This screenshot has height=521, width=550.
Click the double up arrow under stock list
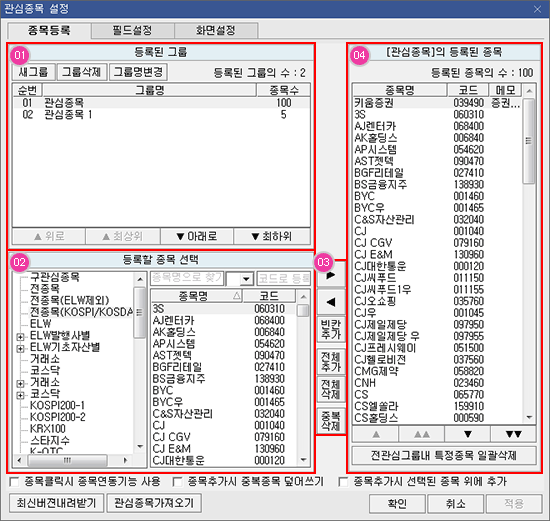tap(422, 434)
